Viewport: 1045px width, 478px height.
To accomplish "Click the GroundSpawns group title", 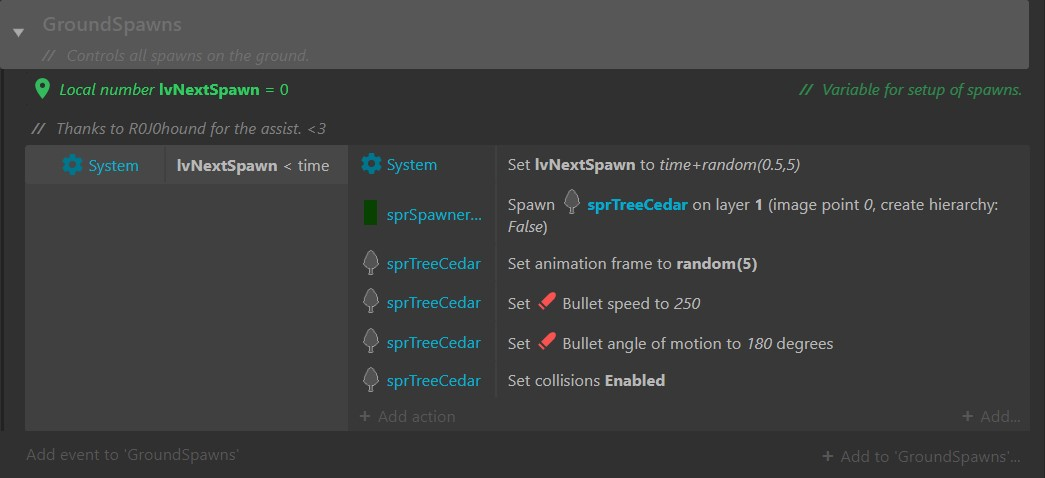I will click(112, 25).
